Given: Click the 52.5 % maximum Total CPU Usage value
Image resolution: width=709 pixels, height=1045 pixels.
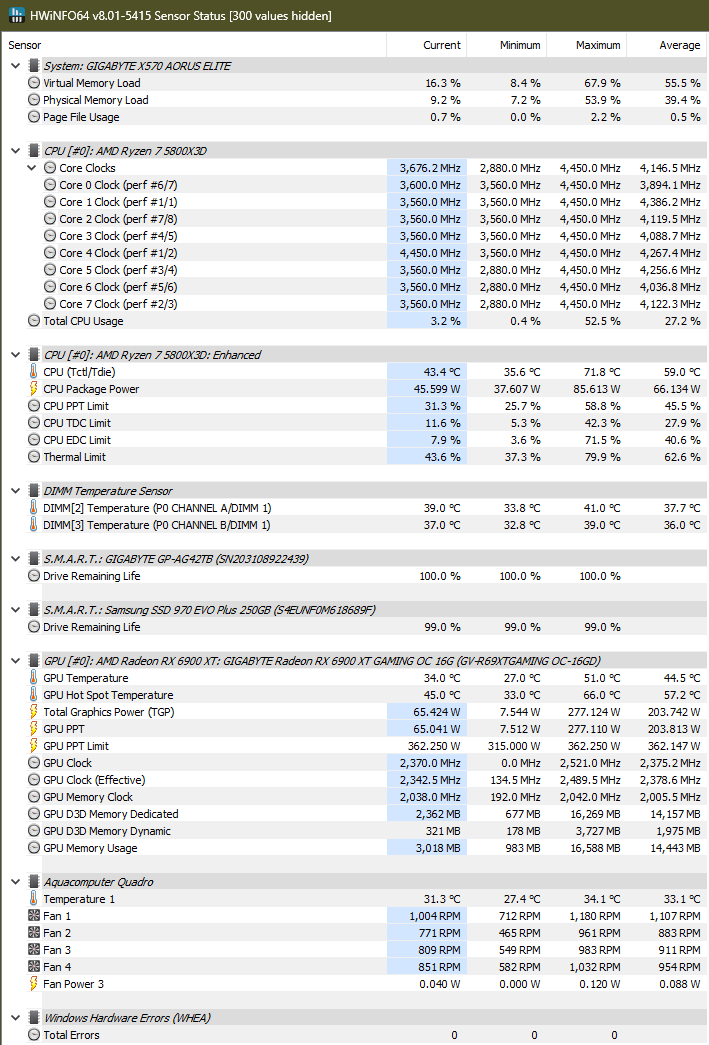Looking at the screenshot, I should point(600,321).
